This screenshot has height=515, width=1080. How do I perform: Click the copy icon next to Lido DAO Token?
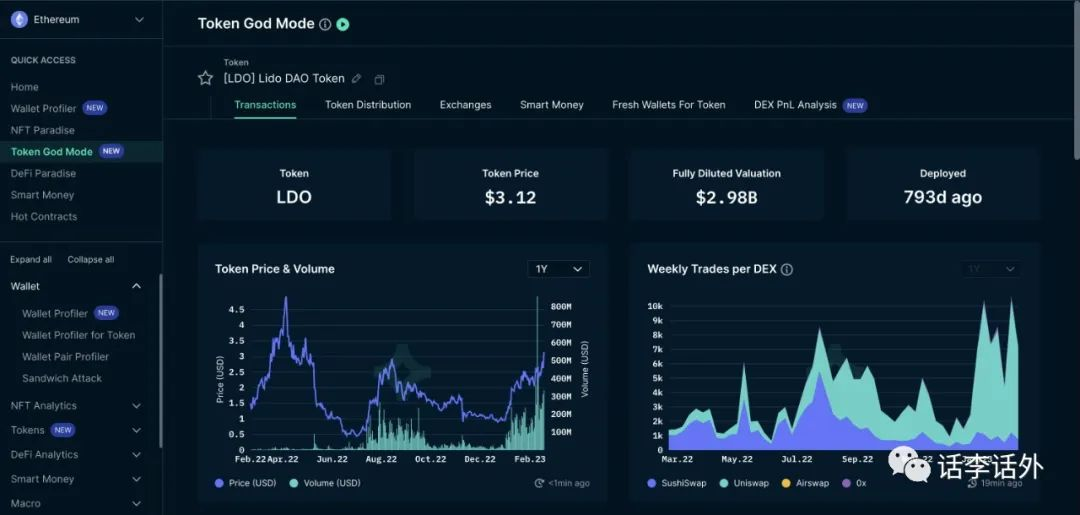379,80
